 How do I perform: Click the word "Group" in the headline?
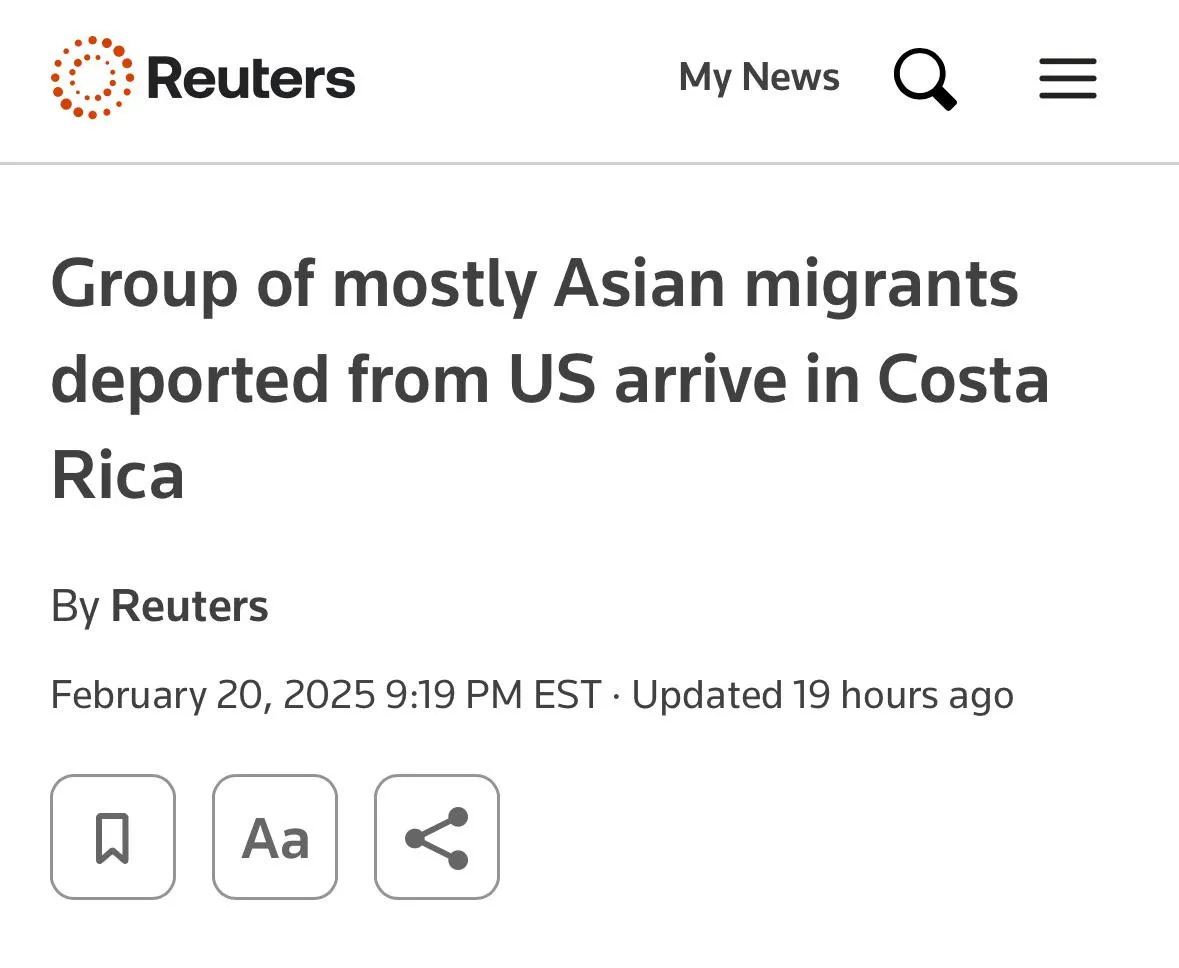pos(144,287)
